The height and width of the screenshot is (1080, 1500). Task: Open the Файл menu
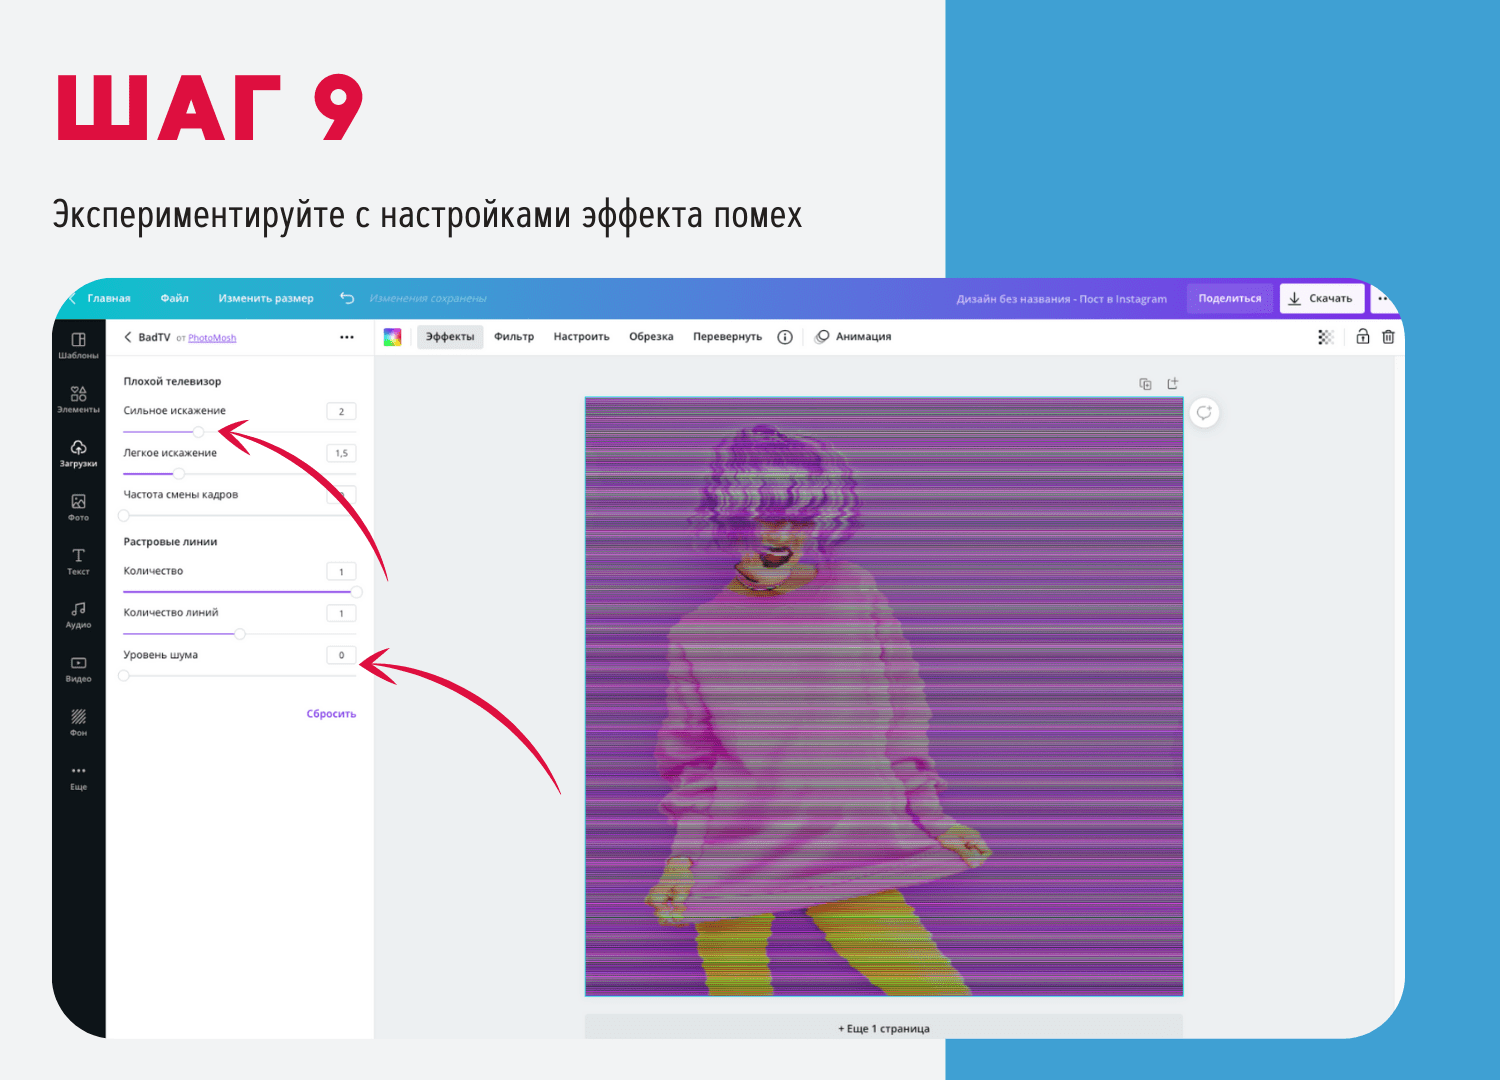tap(174, 298)
